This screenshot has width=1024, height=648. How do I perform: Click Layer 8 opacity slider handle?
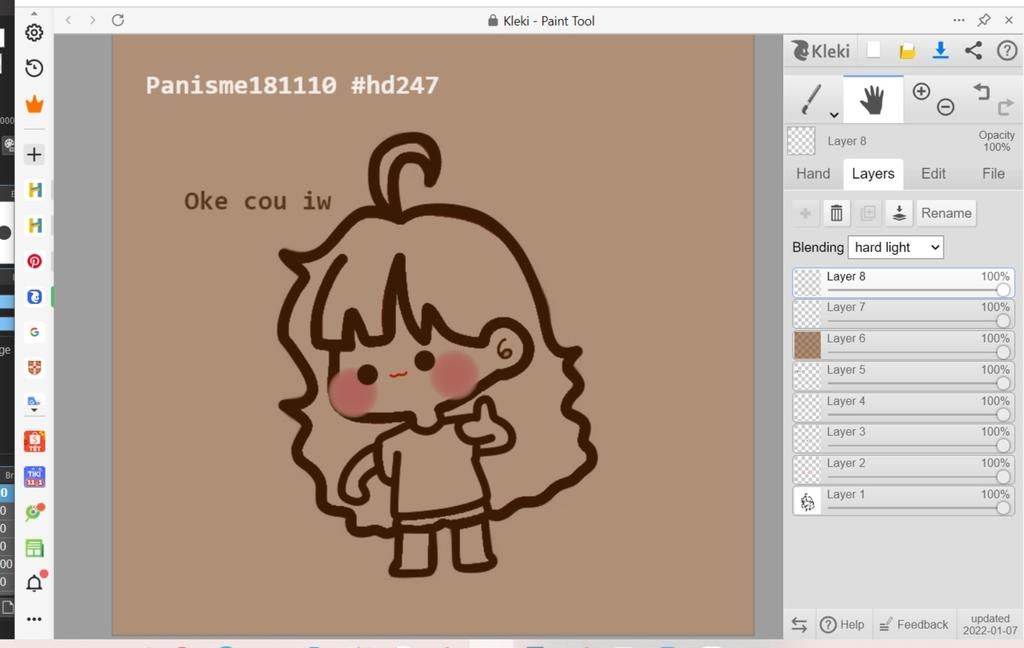[x=1003, y=289]
